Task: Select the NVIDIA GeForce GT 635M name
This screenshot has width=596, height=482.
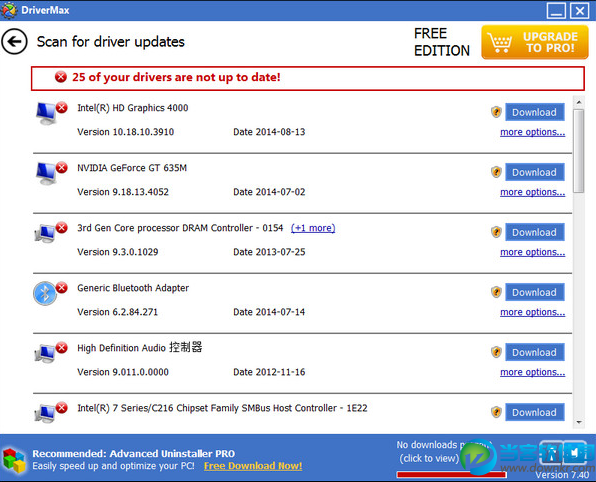Action: [x=132, y=168]
